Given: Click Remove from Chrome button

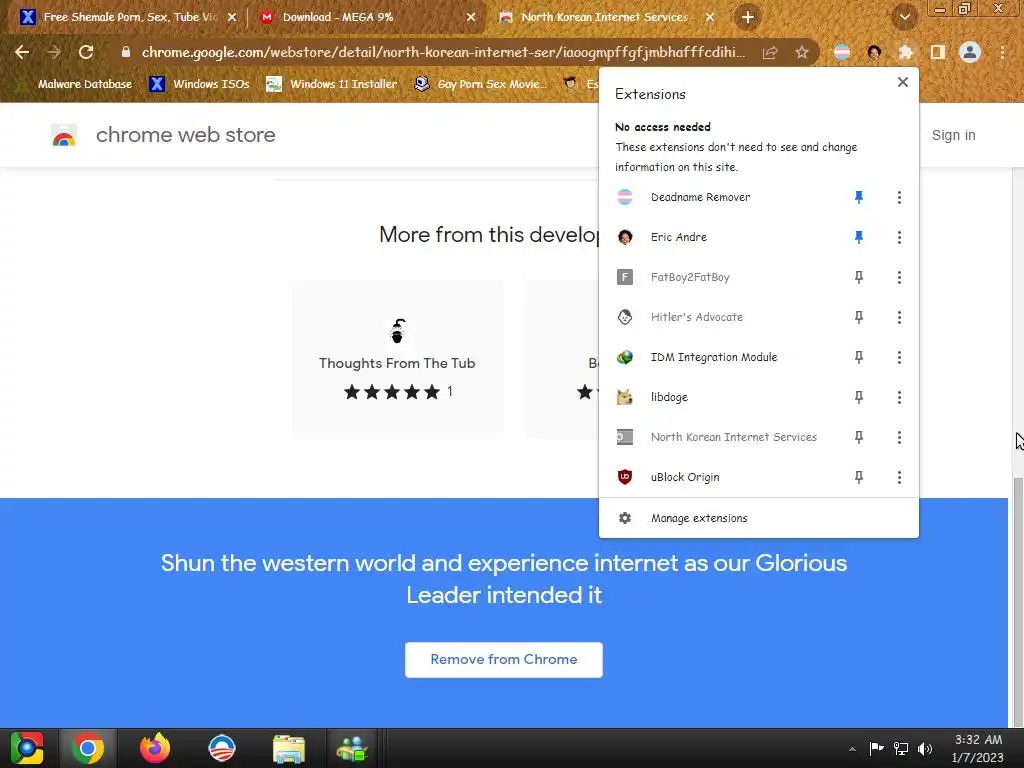Looking at the screenshot, I should coord(504,660).
